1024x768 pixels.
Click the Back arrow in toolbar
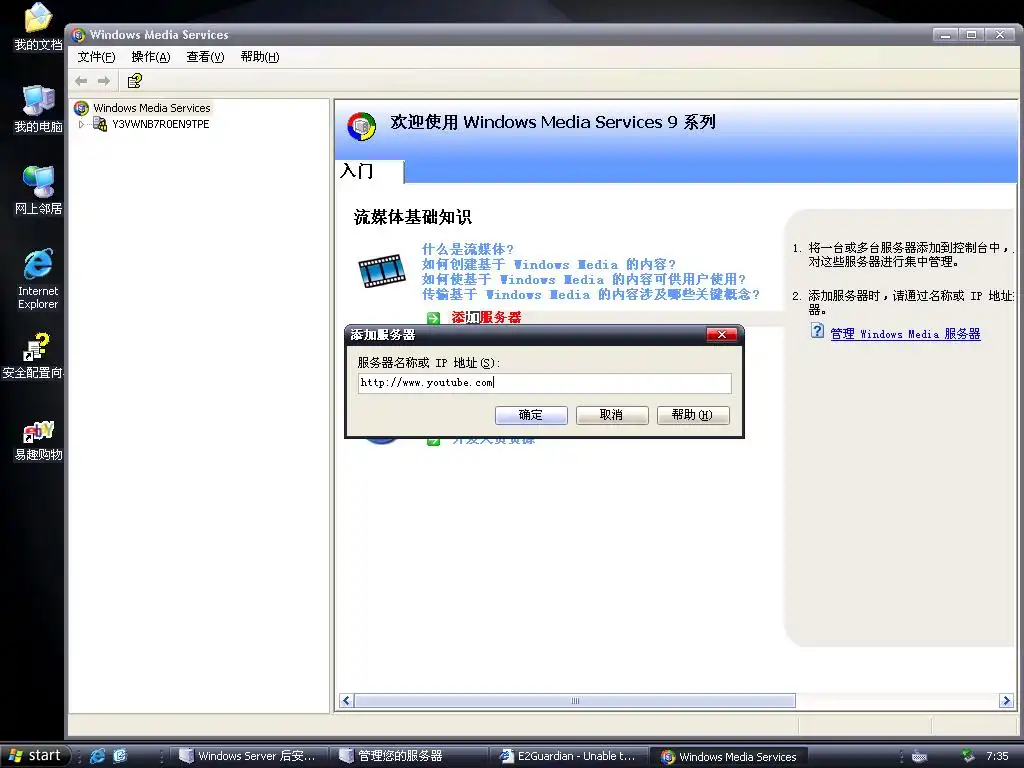tap(81, 81)
